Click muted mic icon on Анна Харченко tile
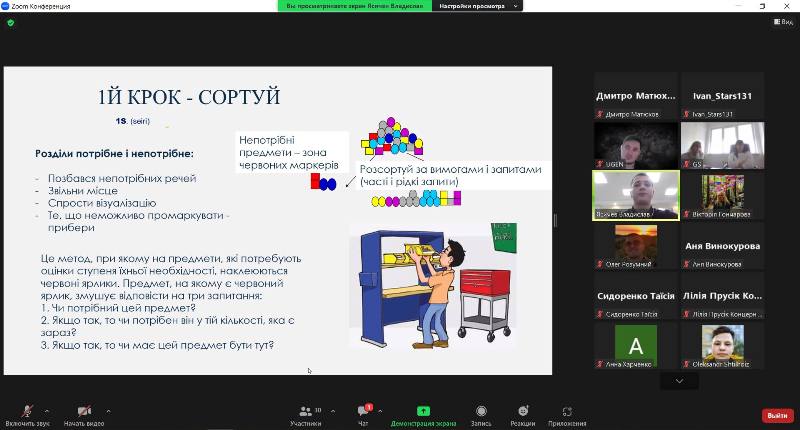 point(600,364)
